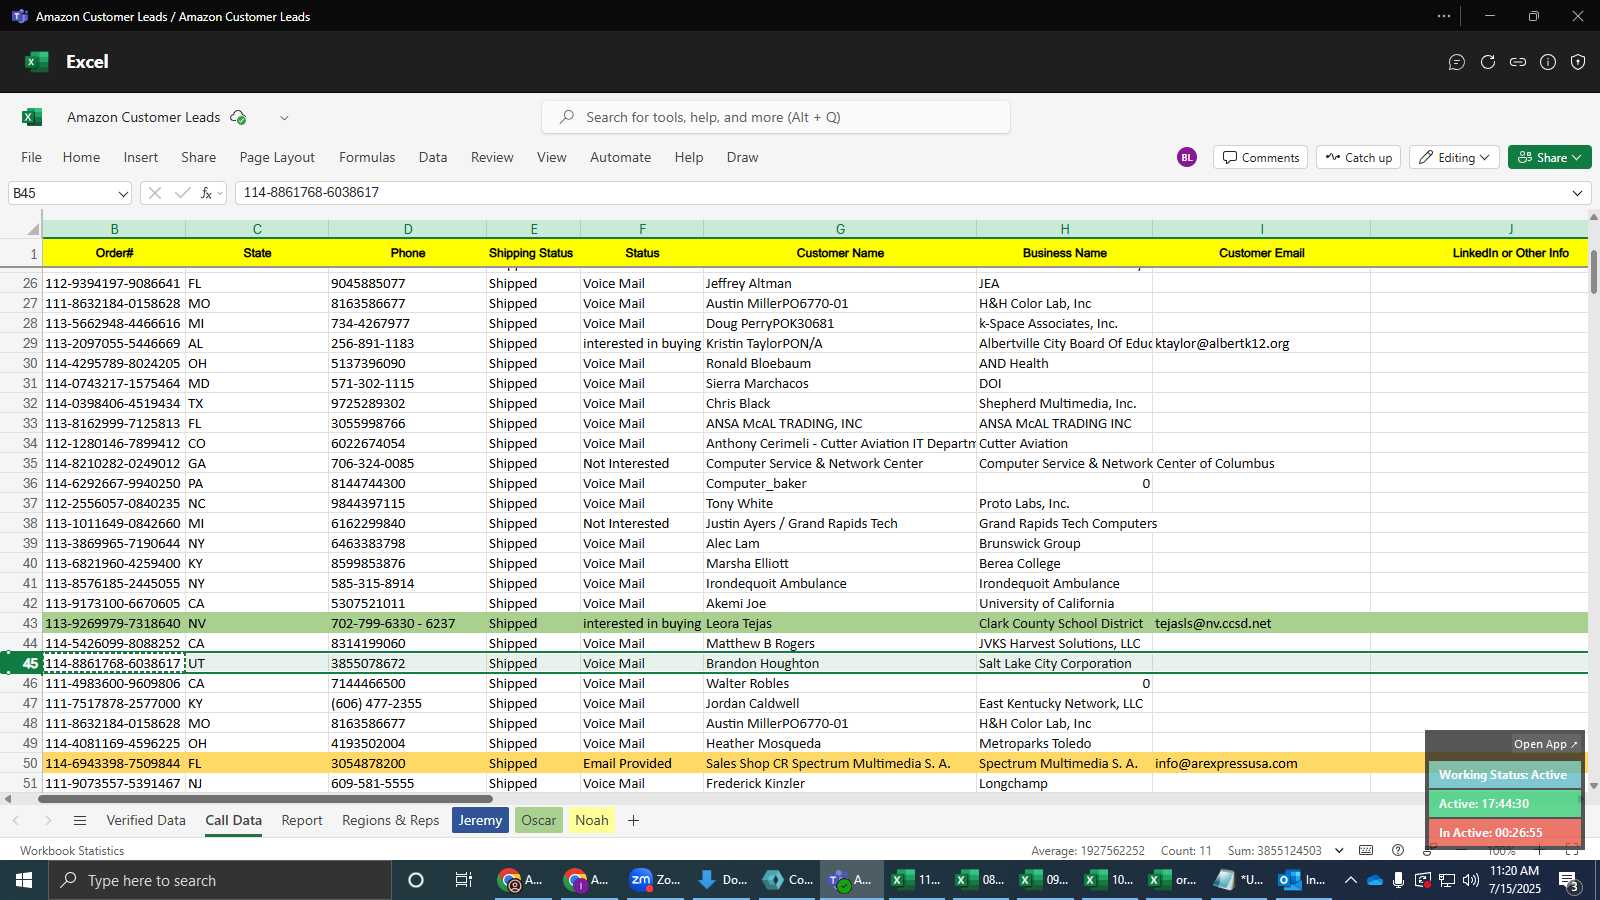Click the Windows Start button
The height and width of the screenshot is (900, 1600).
pos(24,880)
